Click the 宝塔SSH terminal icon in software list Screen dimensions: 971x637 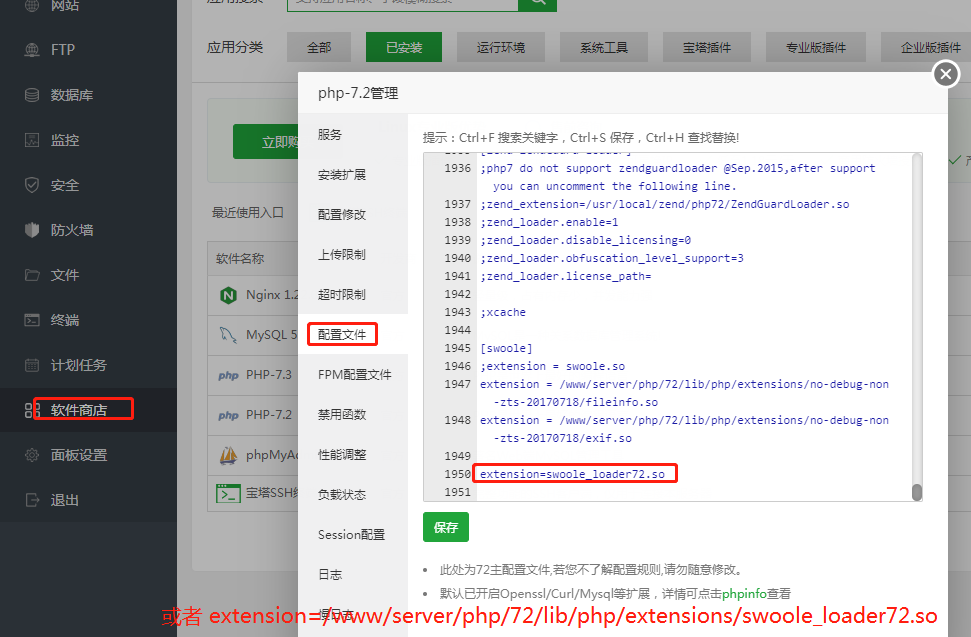(229, 493)
